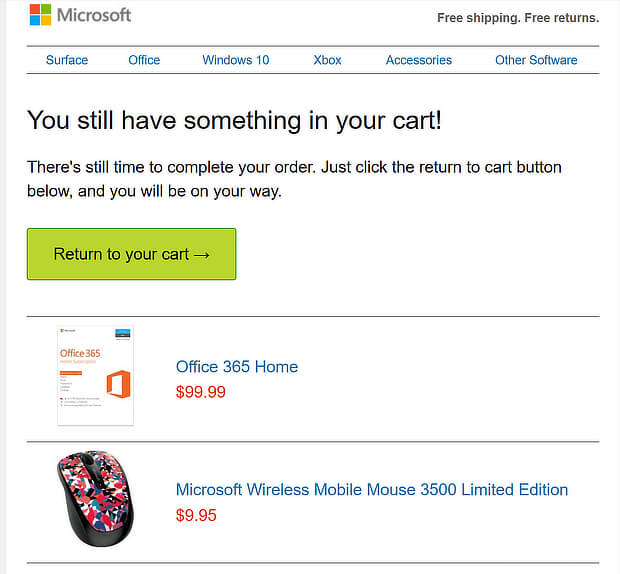Open the Surface navigation link
Image resolution: width=620 pixels, height=574 pixels.
pos(67,60)
